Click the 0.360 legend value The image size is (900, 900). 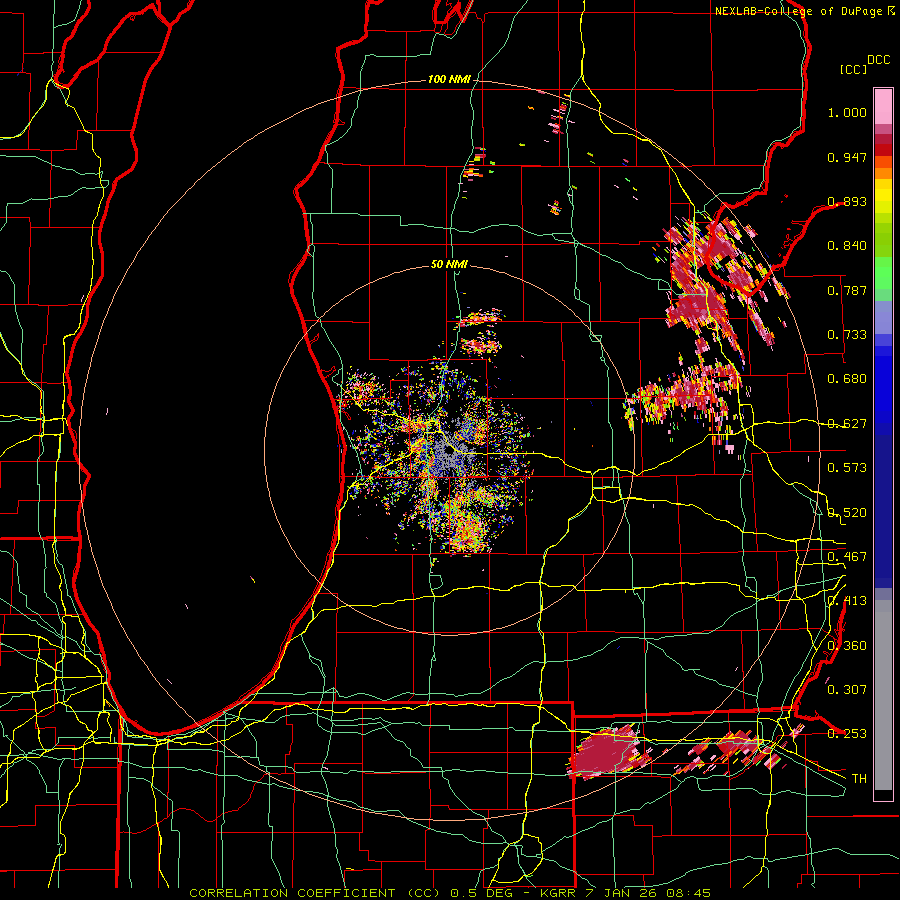(847, 646)
